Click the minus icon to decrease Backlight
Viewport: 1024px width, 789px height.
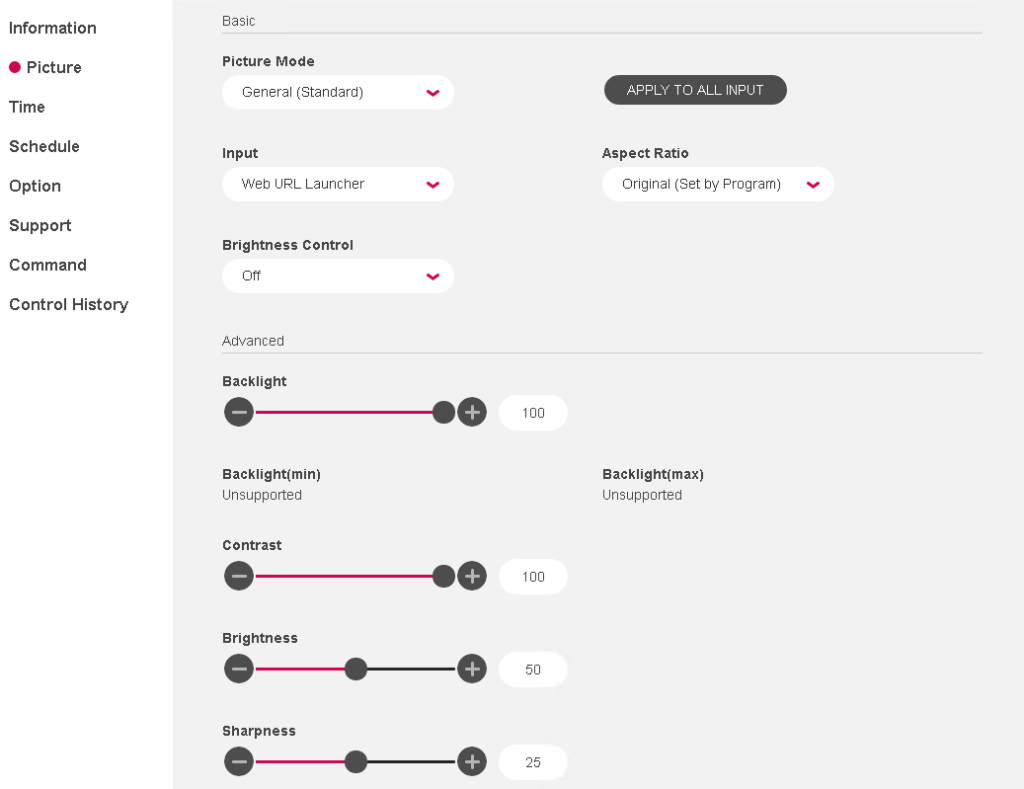click(x=239, y=411)
